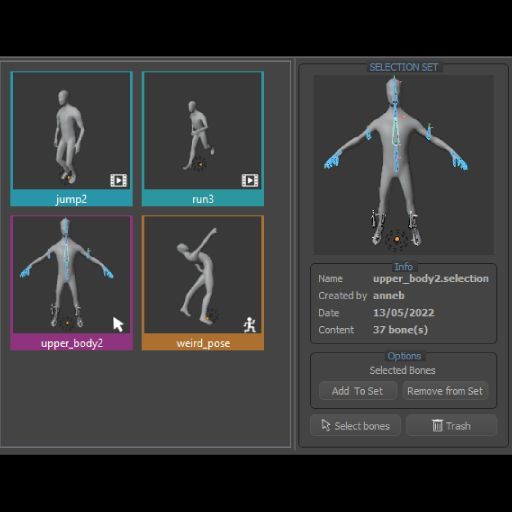Screen dimensions: 512x512
Task: Click the trash can icon
Action: pos(437,425)
